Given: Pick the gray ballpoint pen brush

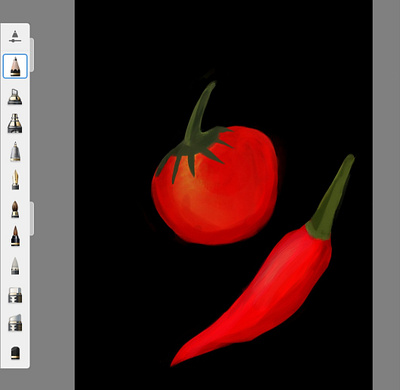Looking at the screenshot, I should (15, 266).
